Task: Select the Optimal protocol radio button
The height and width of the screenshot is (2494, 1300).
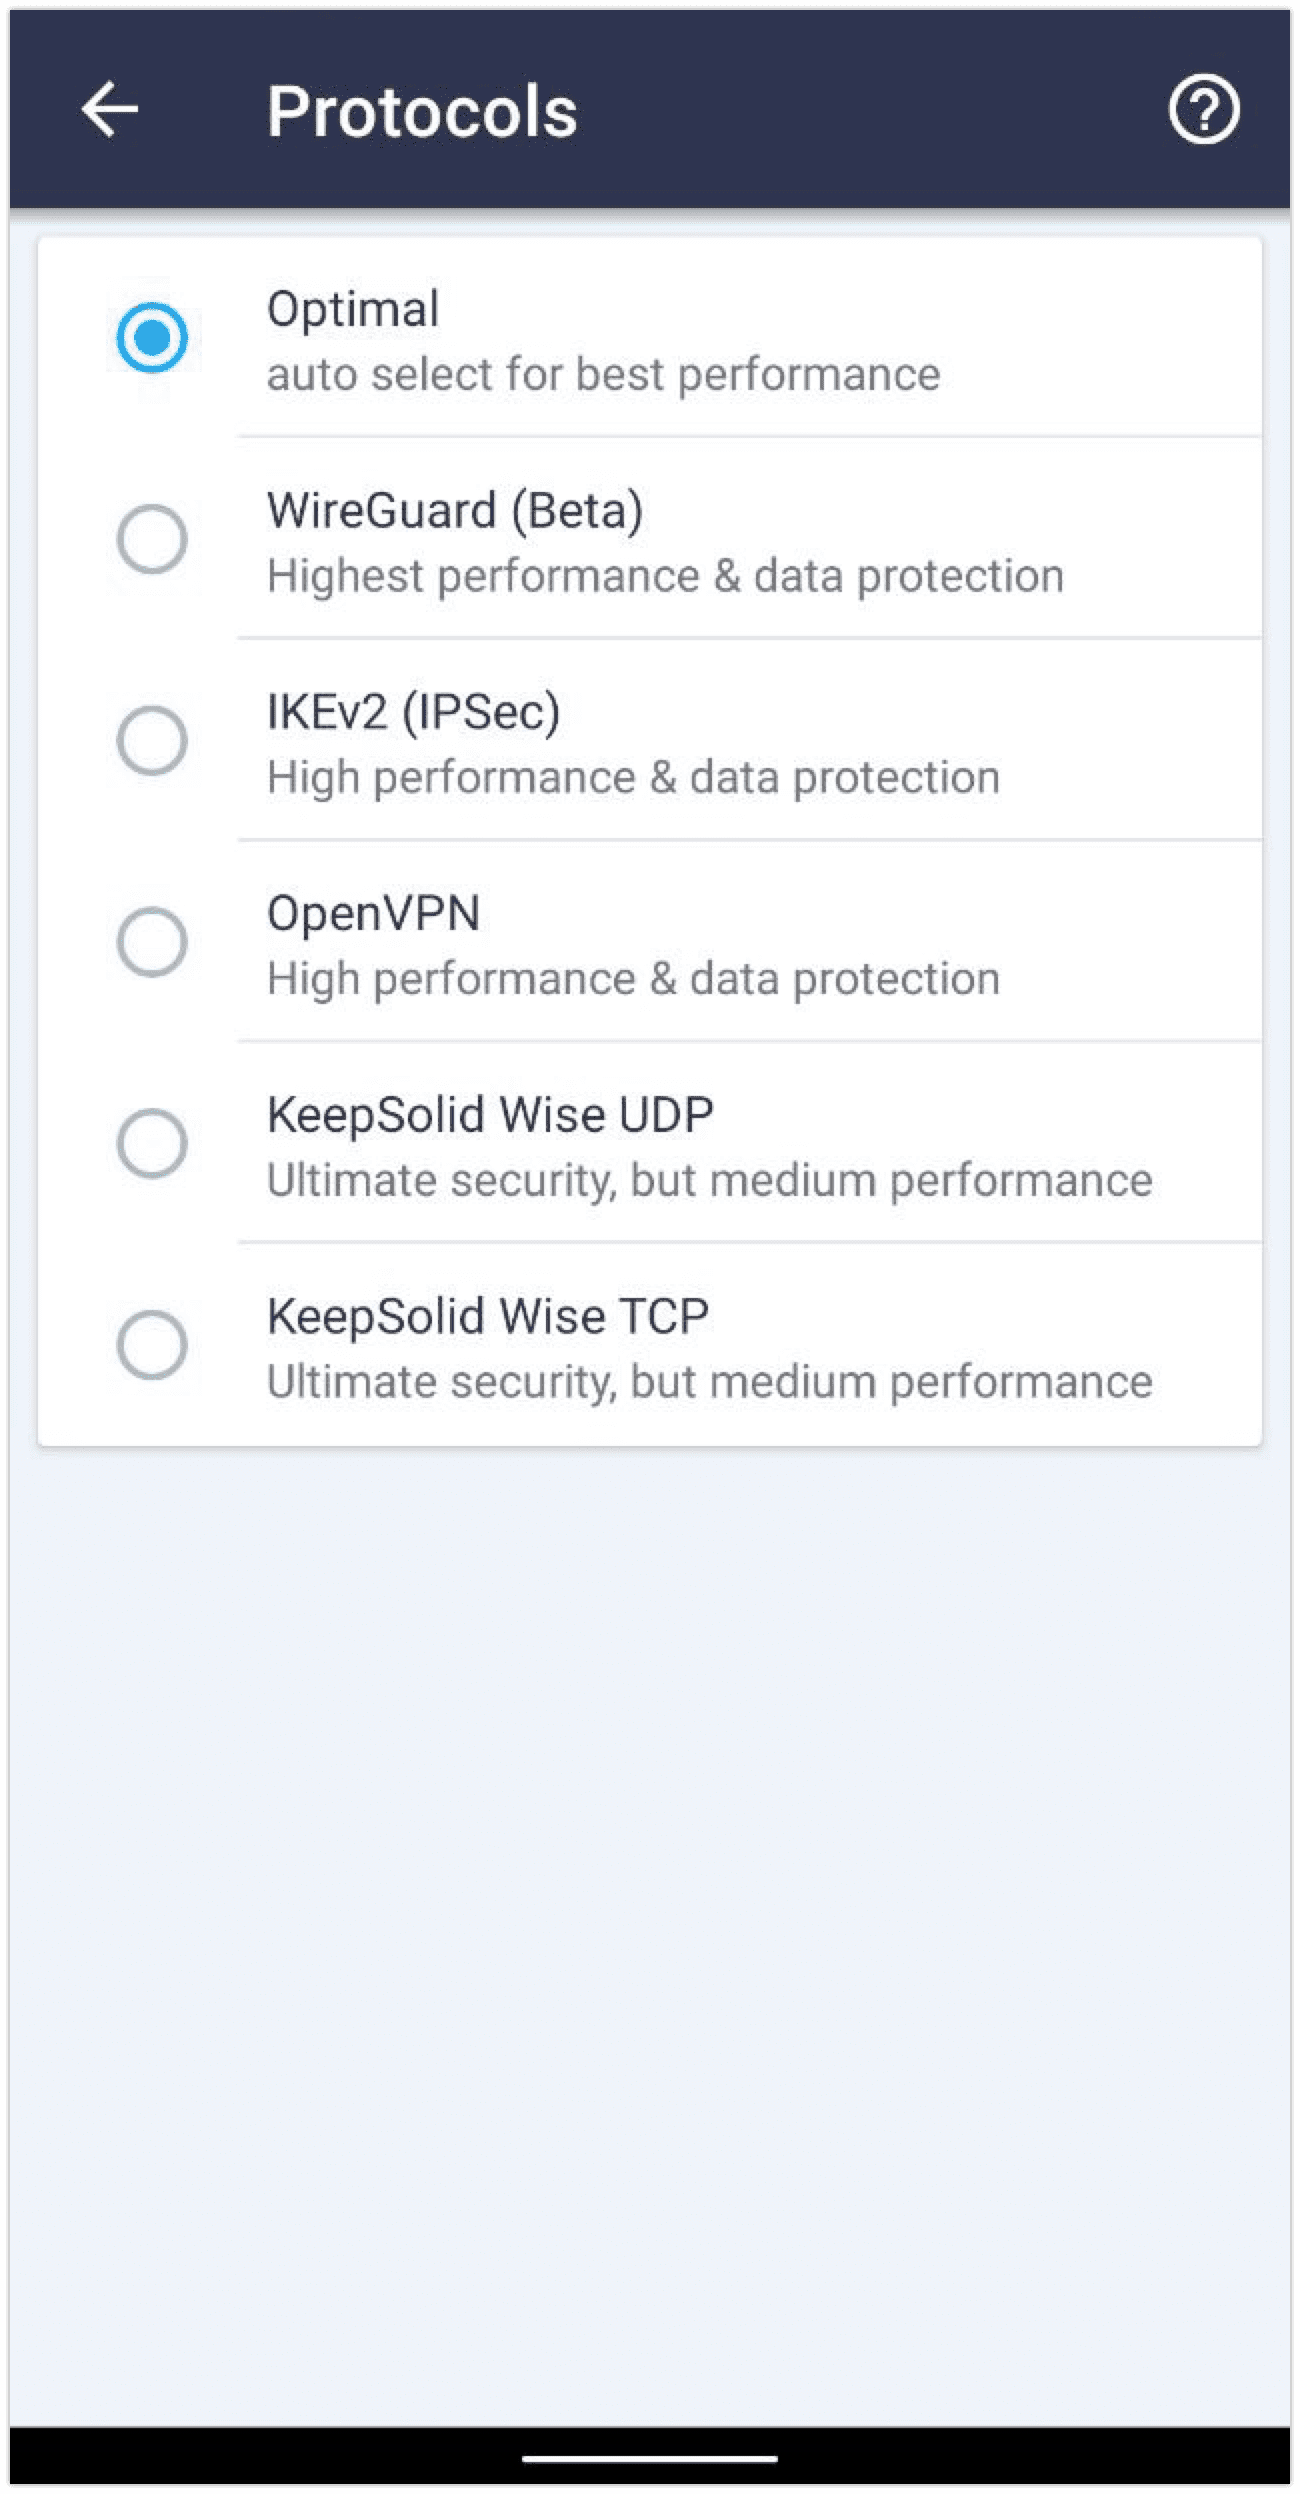Action: point(153,336)
